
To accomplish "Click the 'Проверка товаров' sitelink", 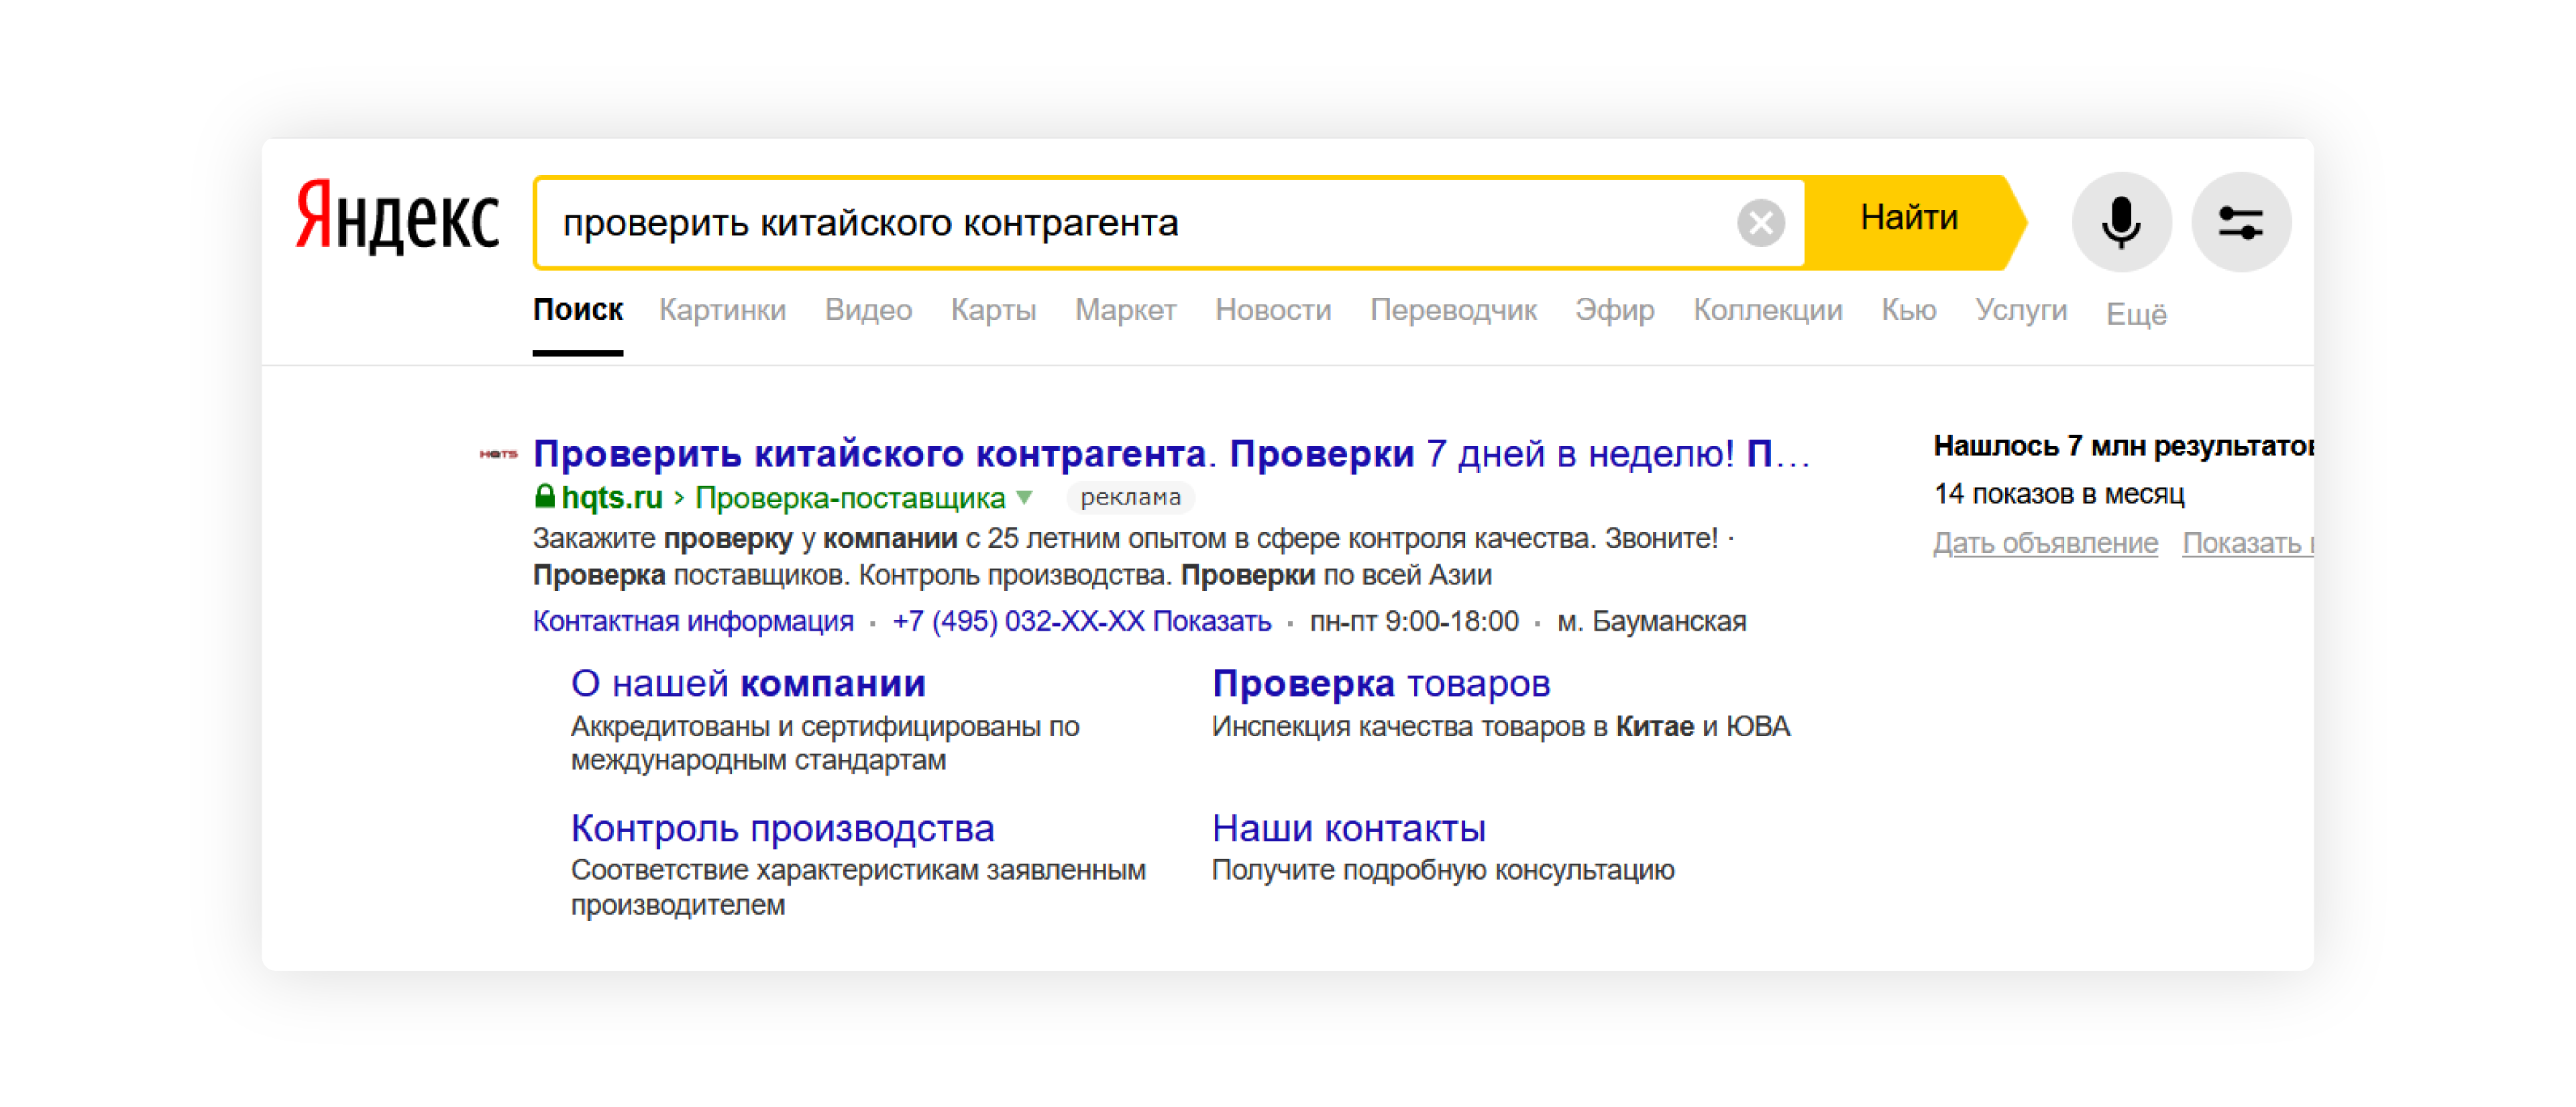I will (1380, 684).
